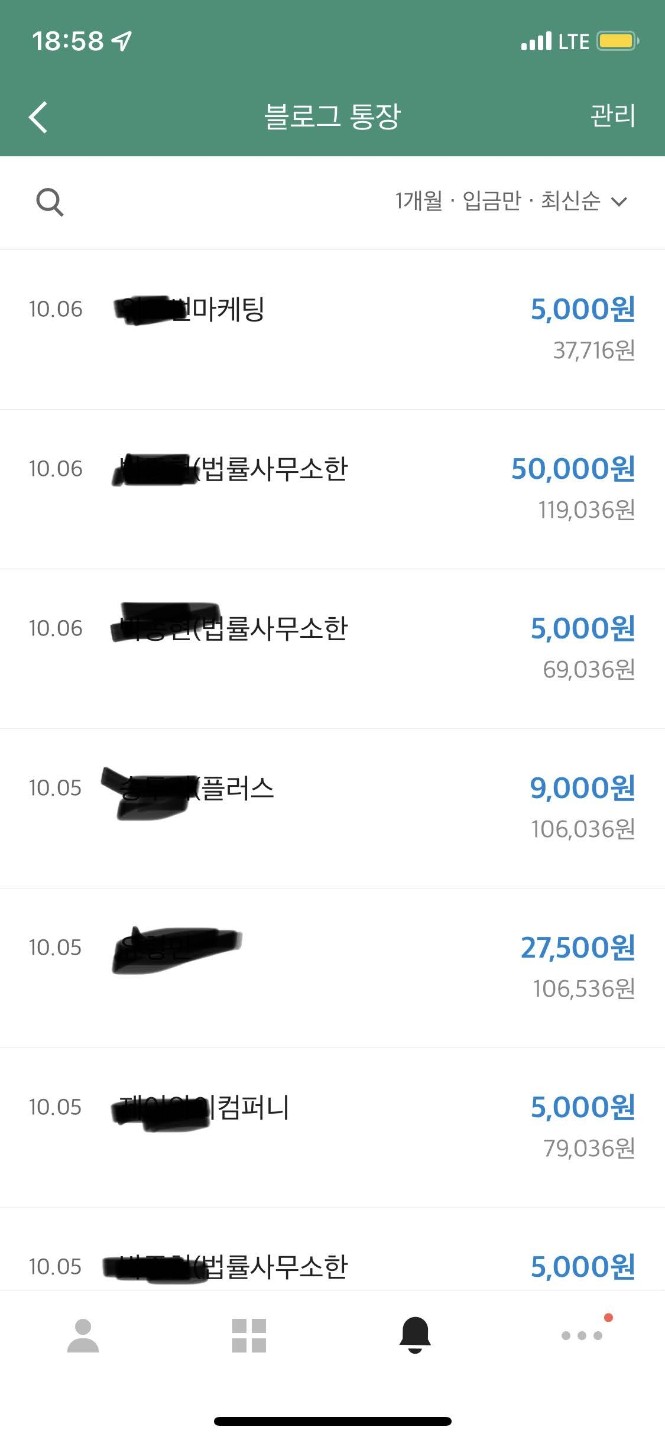Tap the profile icon in bottom tab bar
The image size is (665, 1440).
tap(83, 1333)
